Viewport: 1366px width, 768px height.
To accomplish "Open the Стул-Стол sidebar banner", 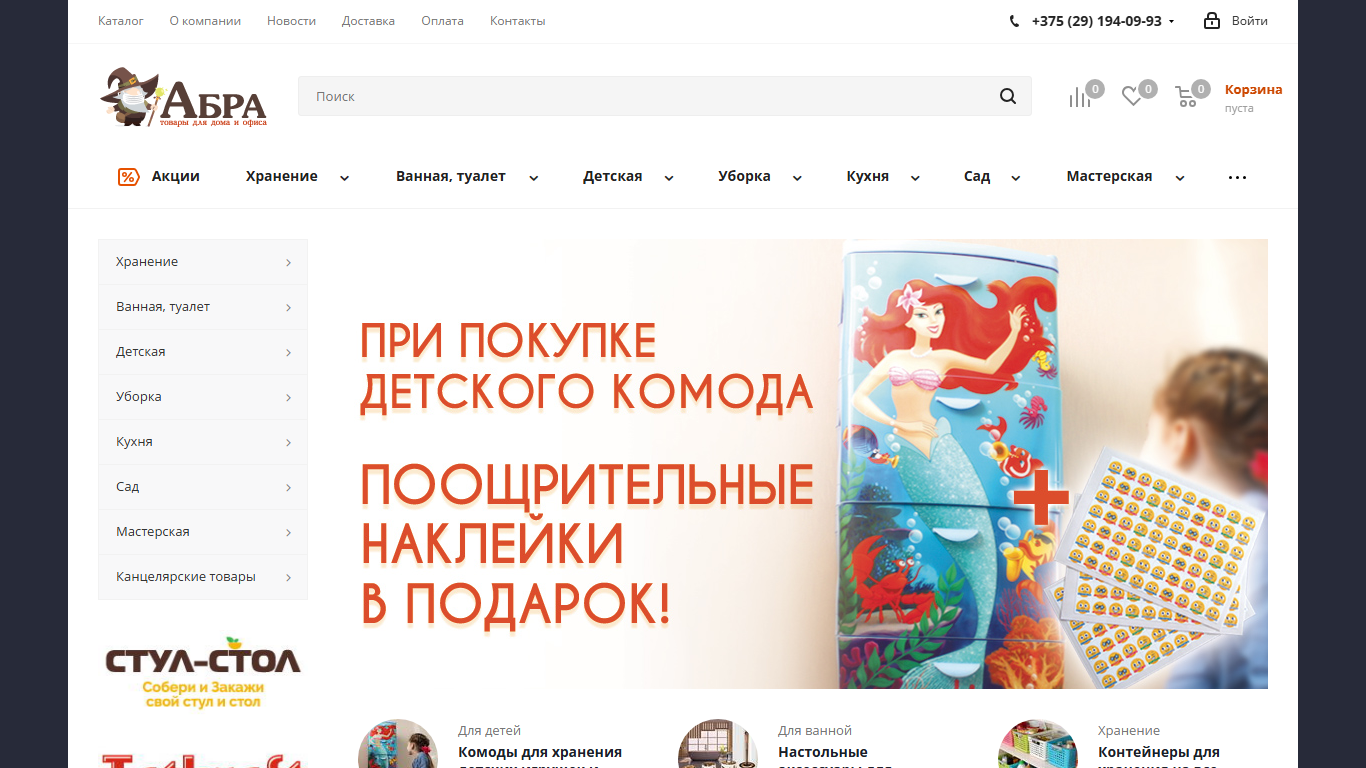I will click(x=203, y=671).
